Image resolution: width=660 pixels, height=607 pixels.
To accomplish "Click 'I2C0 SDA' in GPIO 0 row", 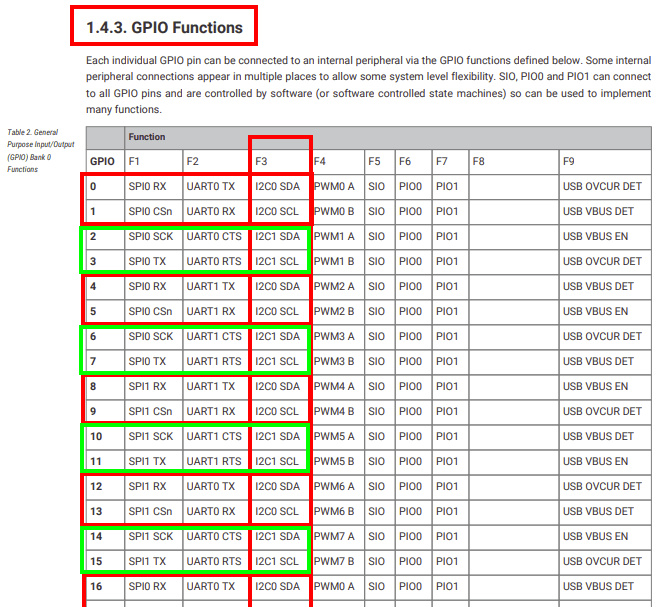I will [277, 186].
